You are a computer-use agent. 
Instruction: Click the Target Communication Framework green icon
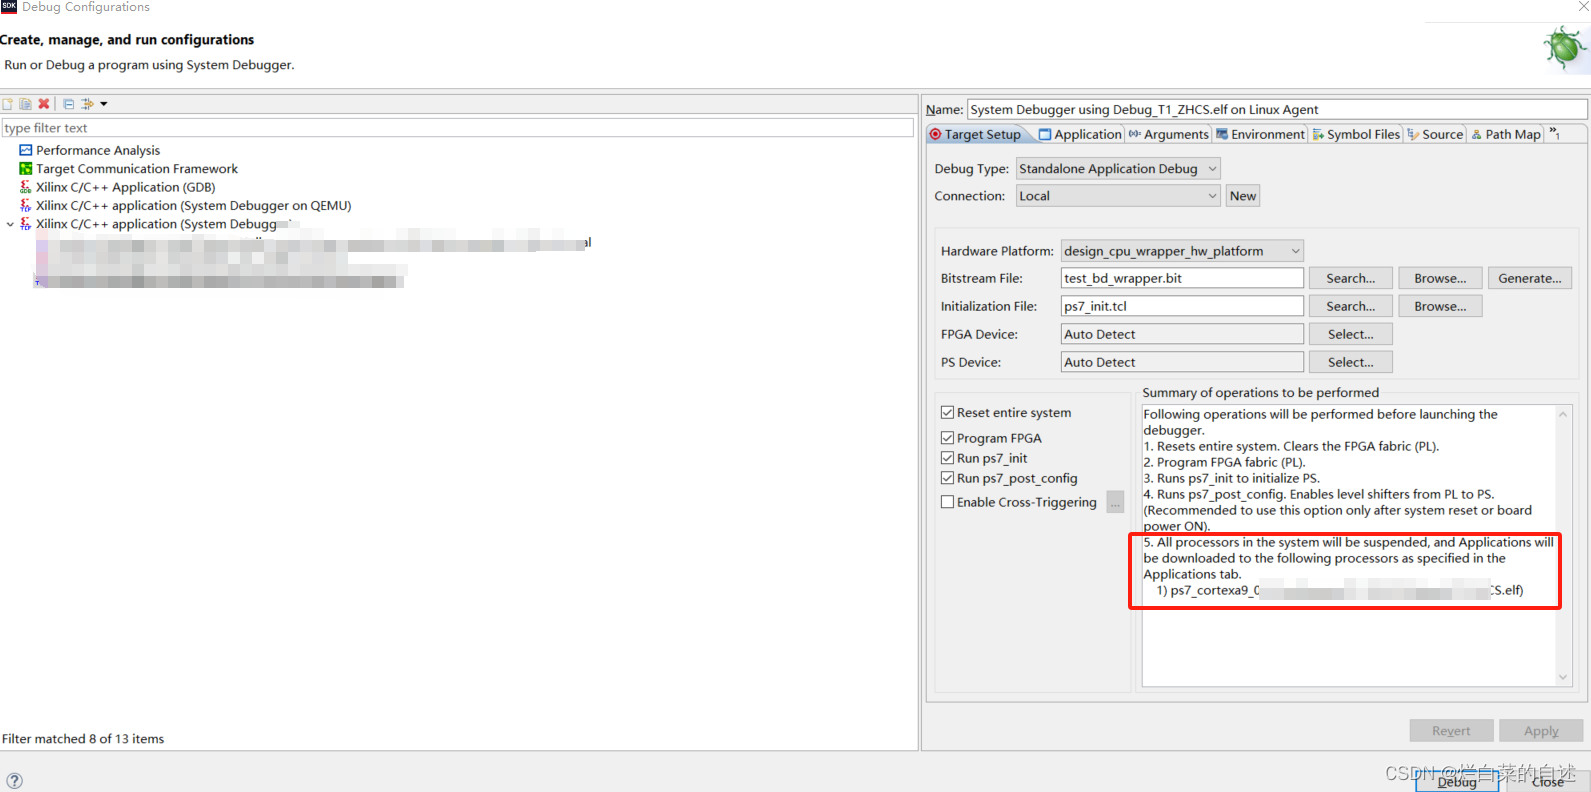tap(26, 169)
